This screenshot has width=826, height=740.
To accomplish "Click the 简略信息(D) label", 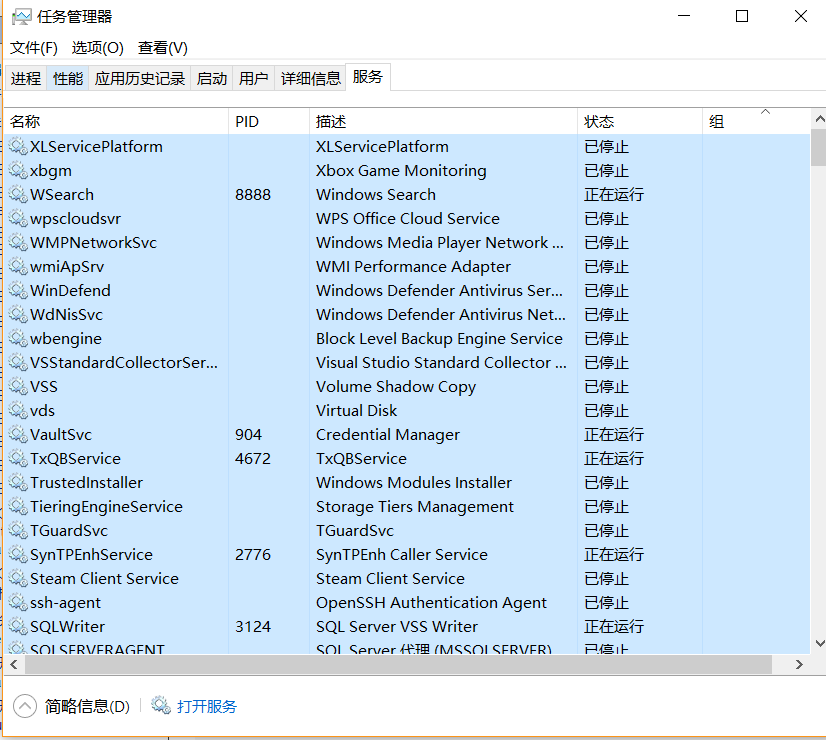I will tap(87, 706).
